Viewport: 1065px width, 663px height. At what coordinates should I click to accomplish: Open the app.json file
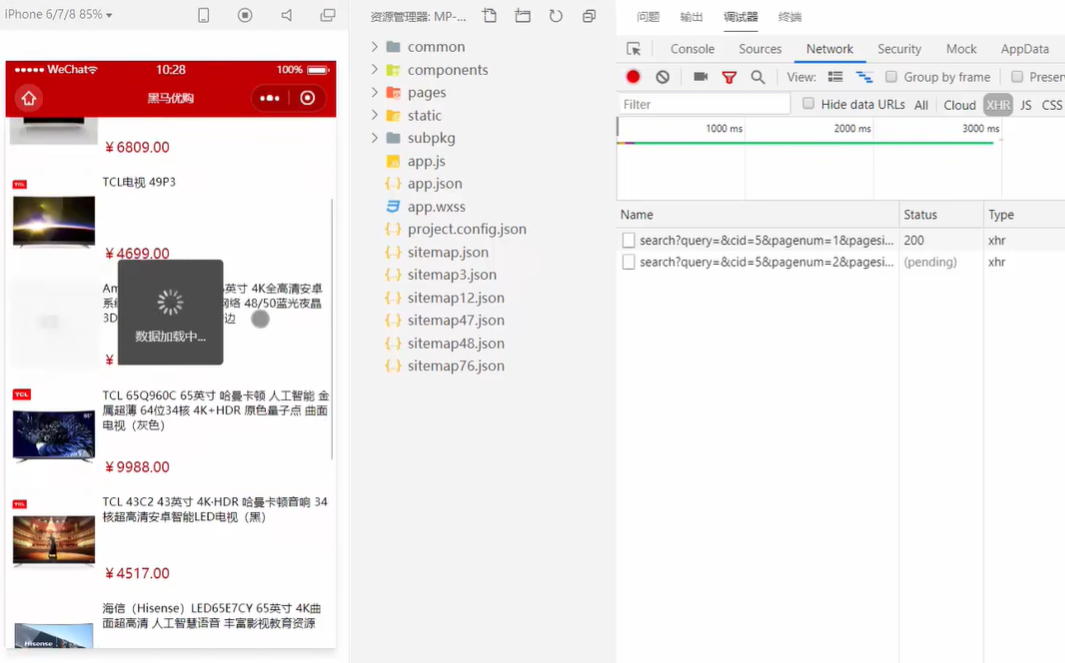pos(434,183)
